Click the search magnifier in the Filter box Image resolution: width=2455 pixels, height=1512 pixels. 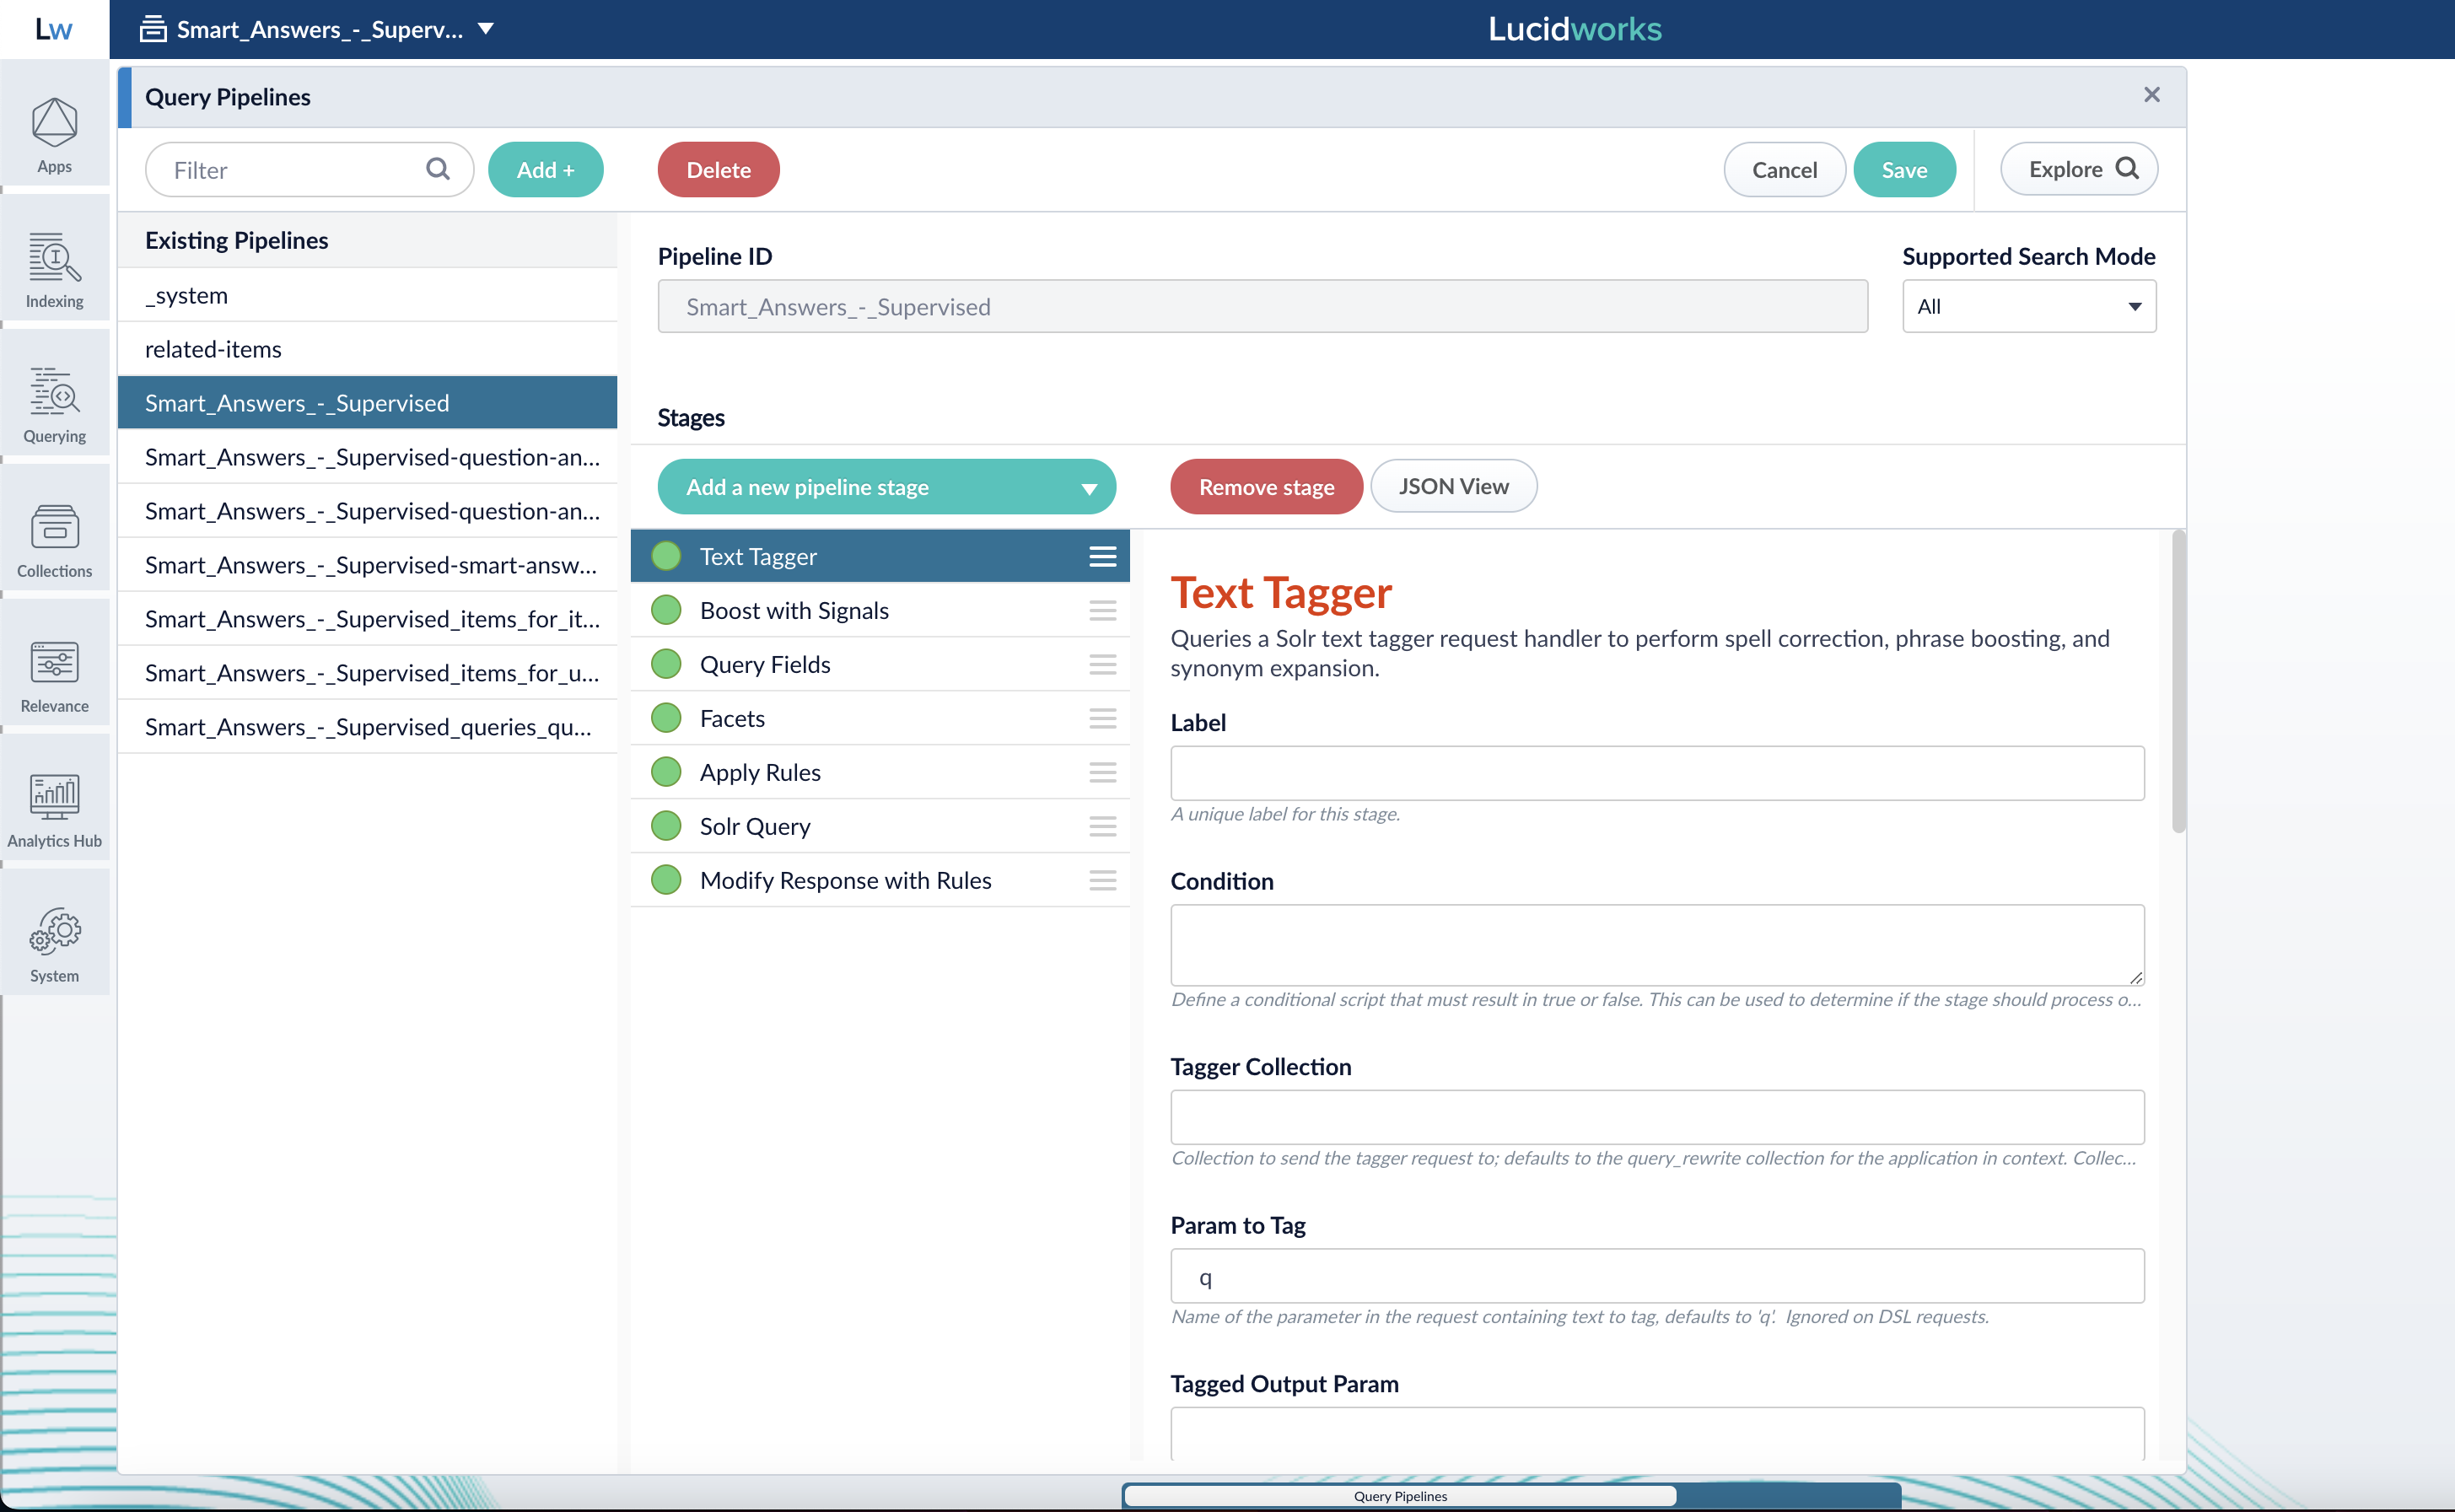point(438,169)
